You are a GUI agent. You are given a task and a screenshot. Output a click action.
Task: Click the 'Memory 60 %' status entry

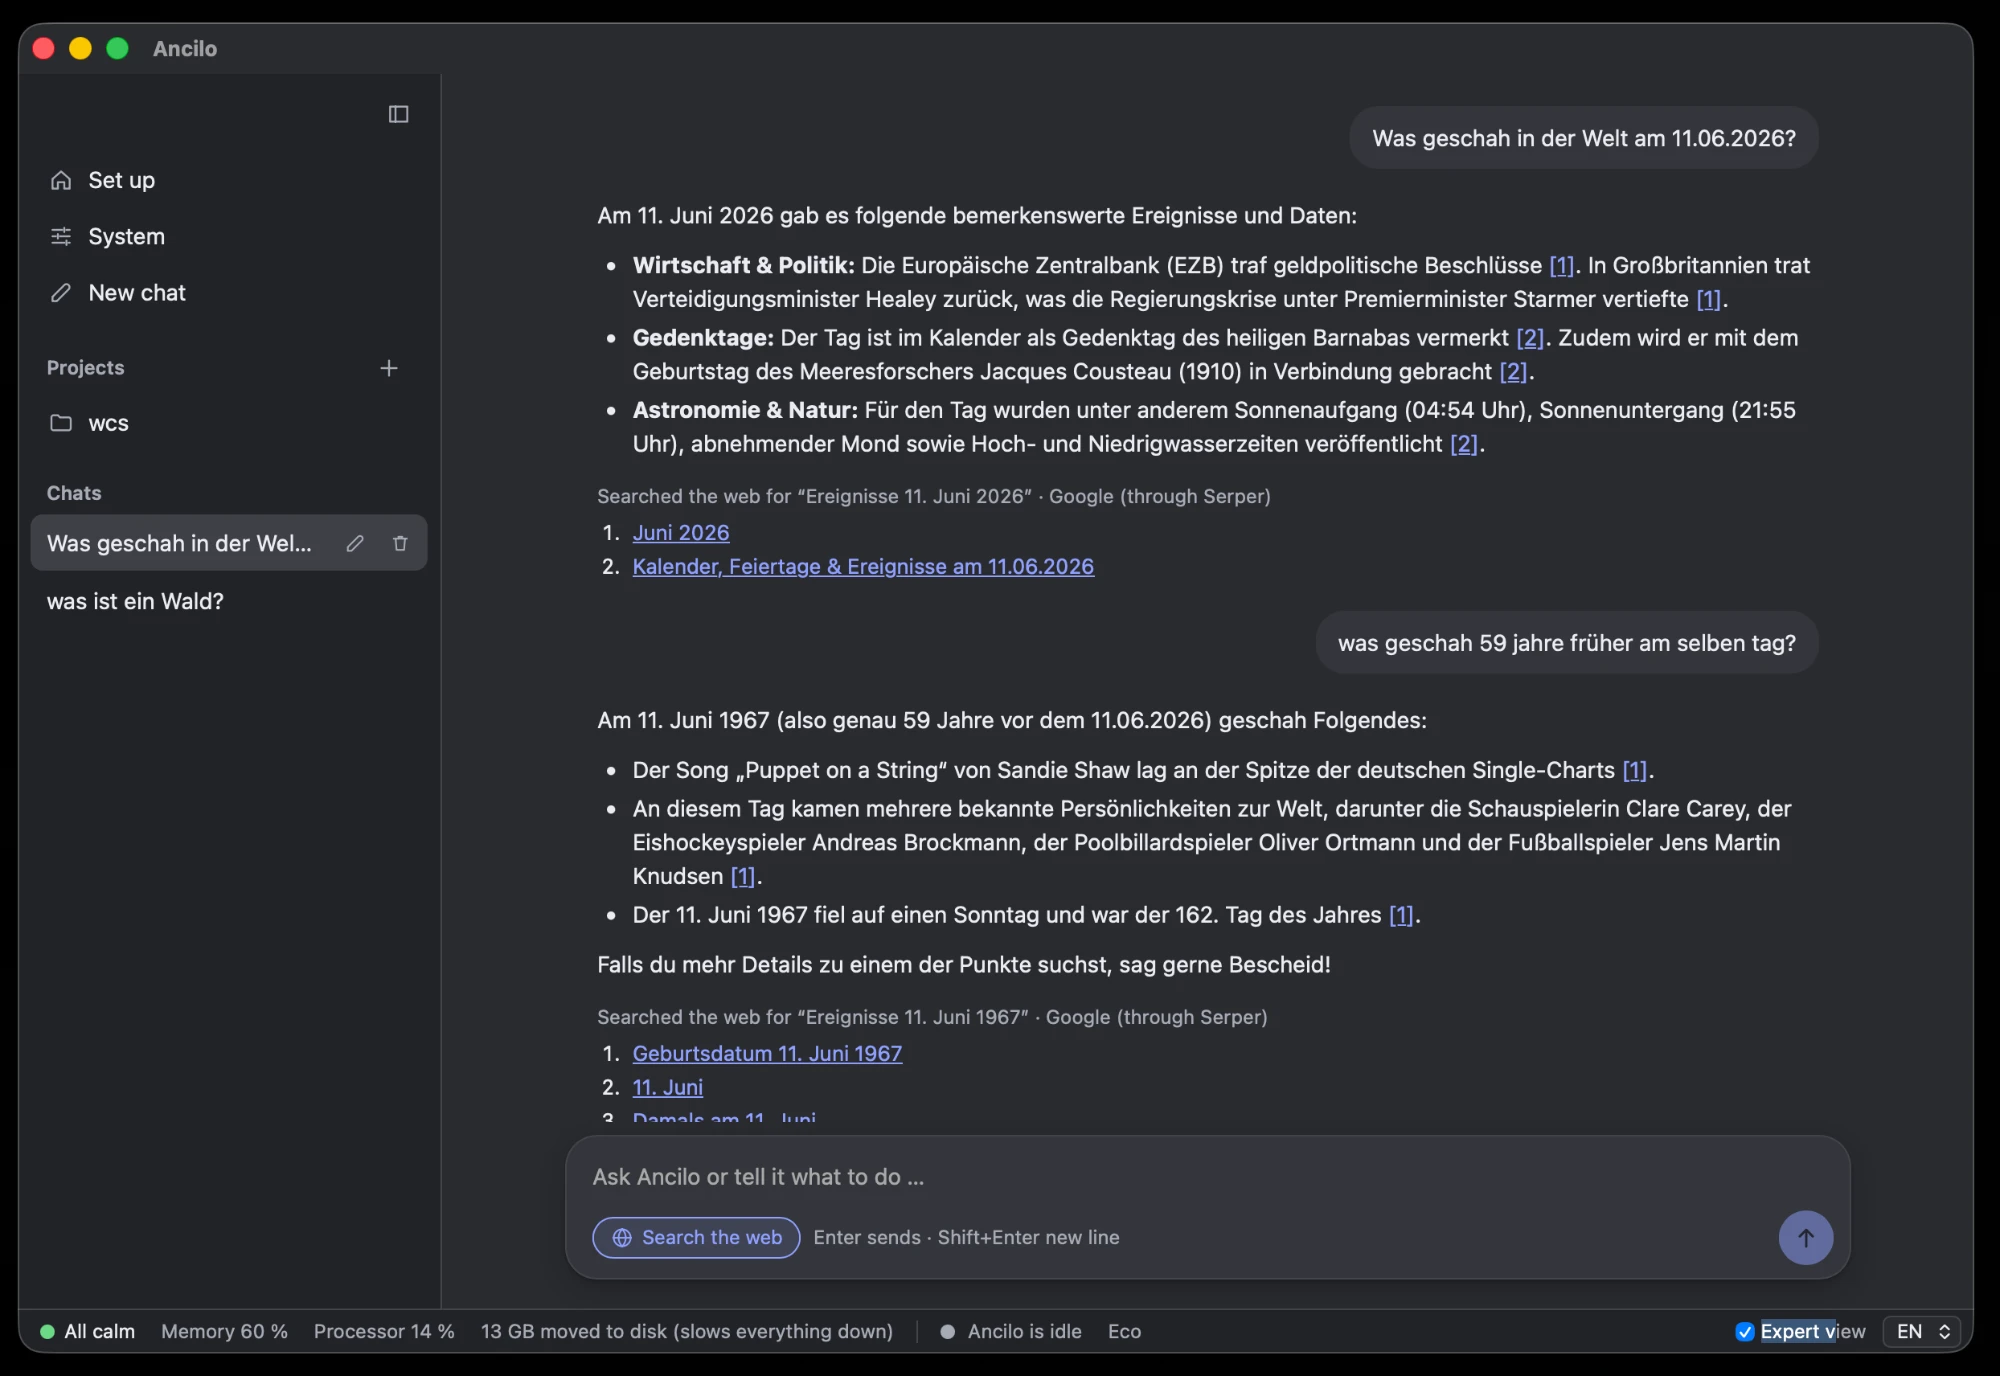tap(224, 1331)
